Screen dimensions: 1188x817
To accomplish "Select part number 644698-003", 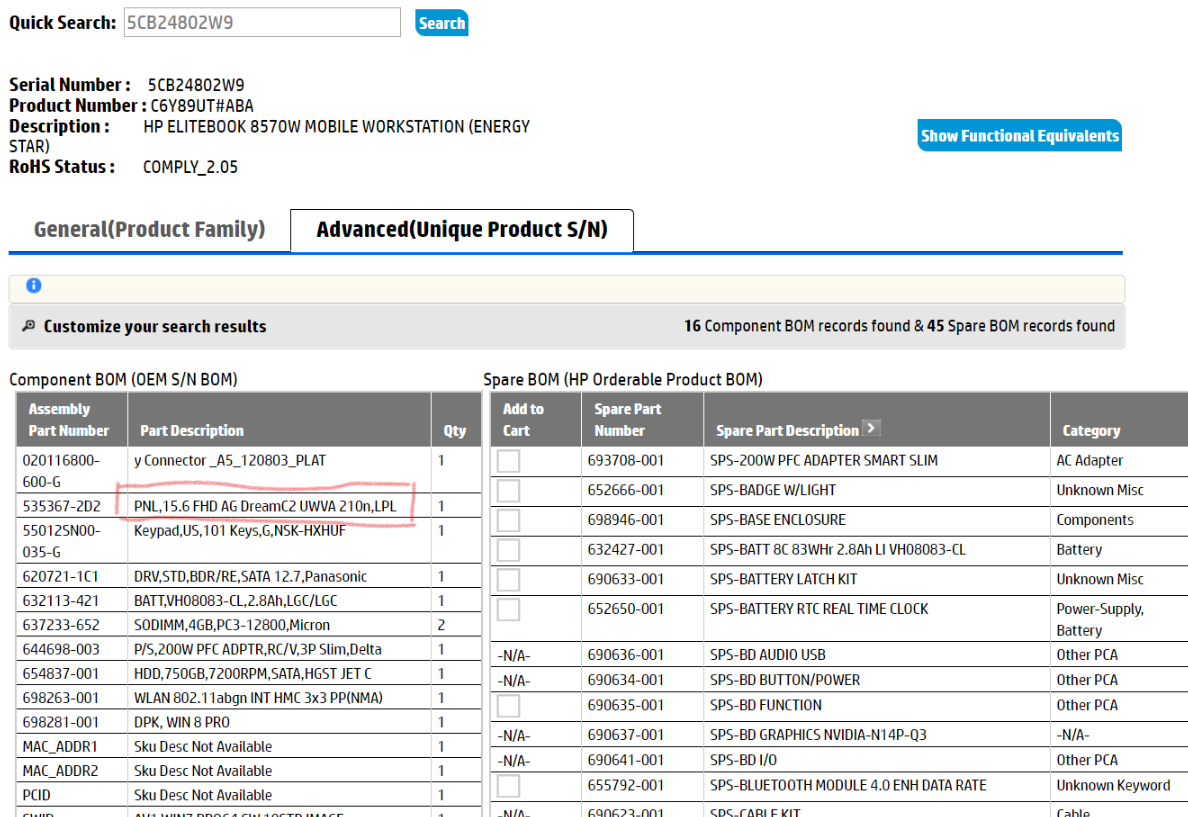I will [61, 650].
